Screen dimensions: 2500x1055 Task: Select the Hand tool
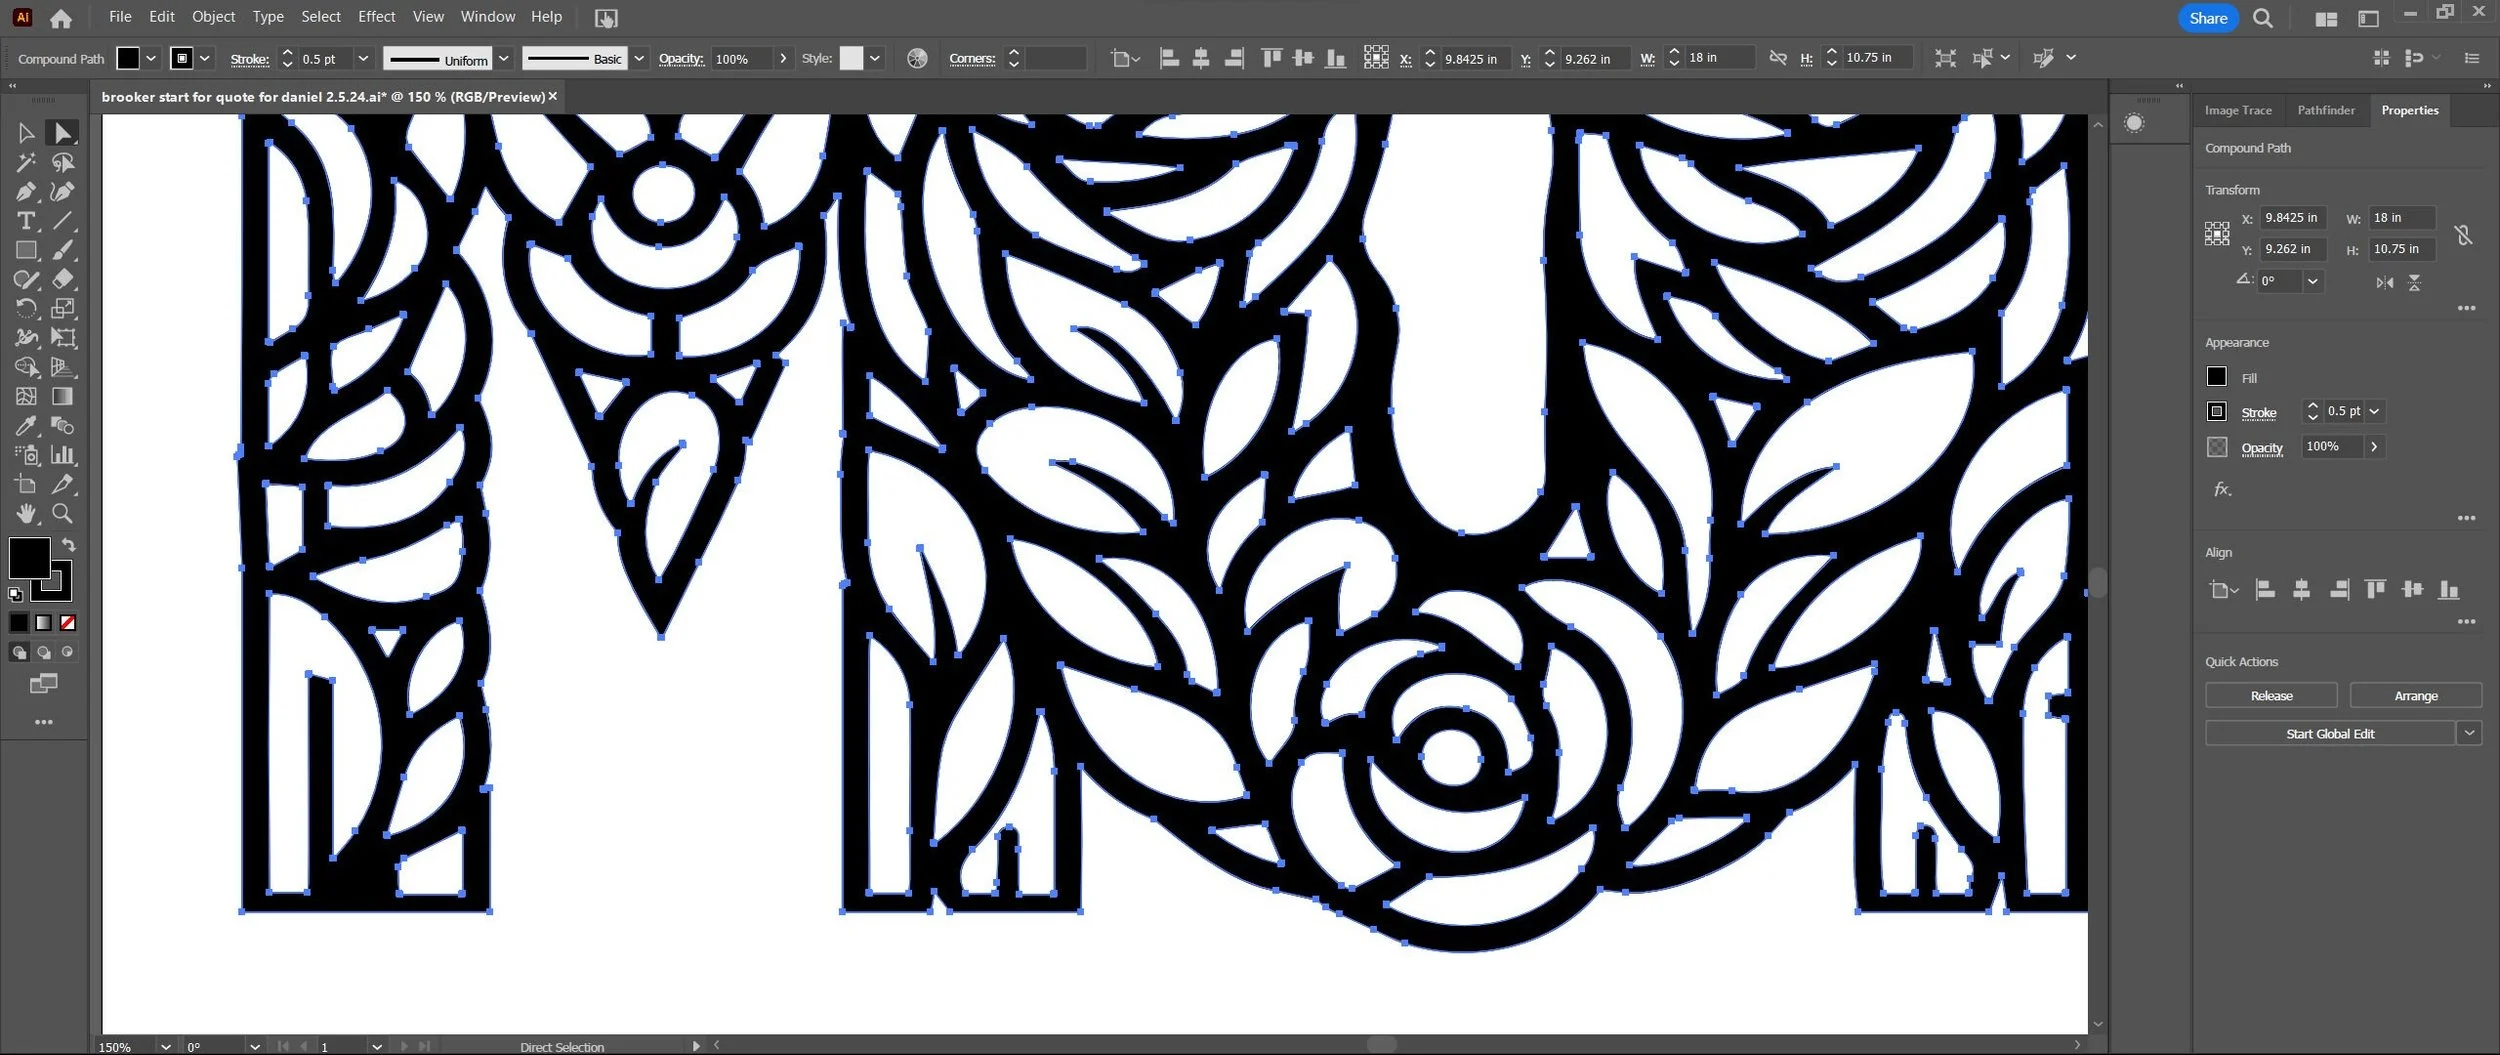pos(26,513)
